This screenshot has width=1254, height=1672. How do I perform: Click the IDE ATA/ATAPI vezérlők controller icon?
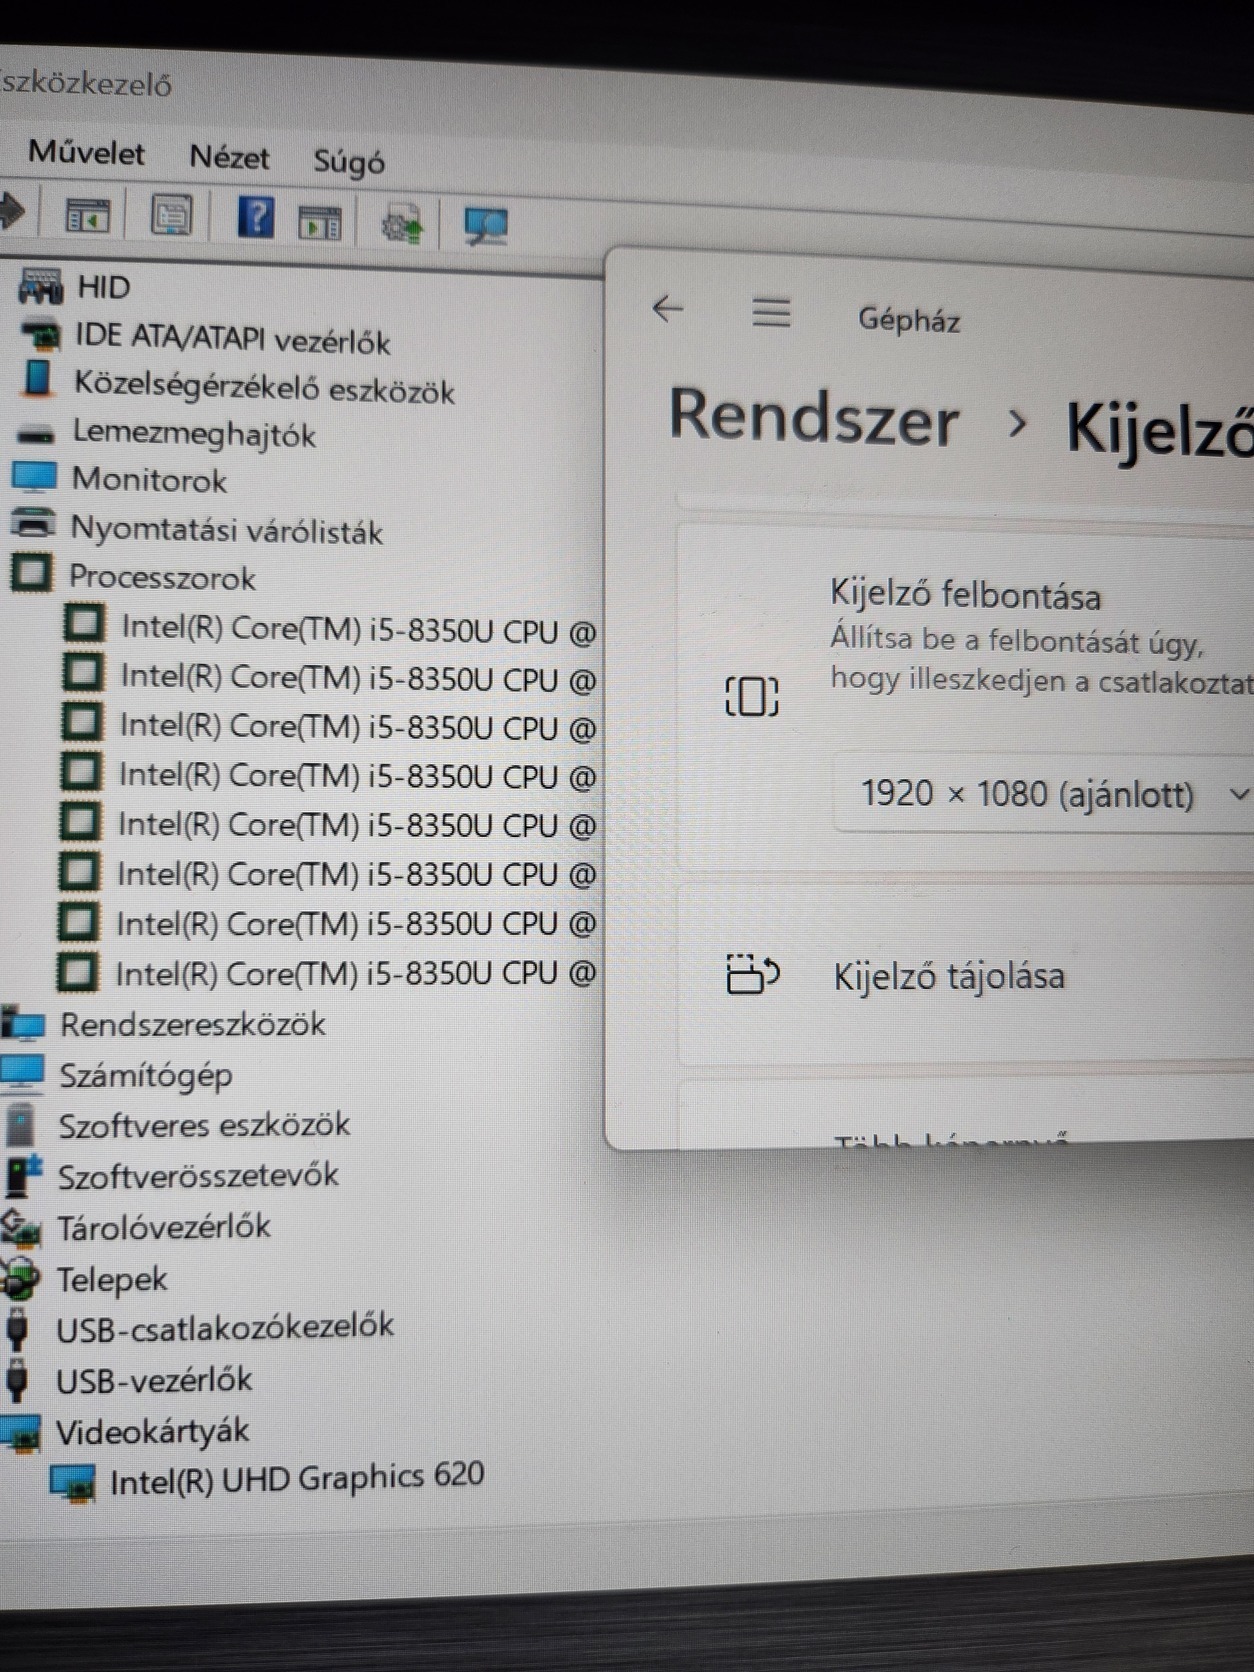coord(42,333)
